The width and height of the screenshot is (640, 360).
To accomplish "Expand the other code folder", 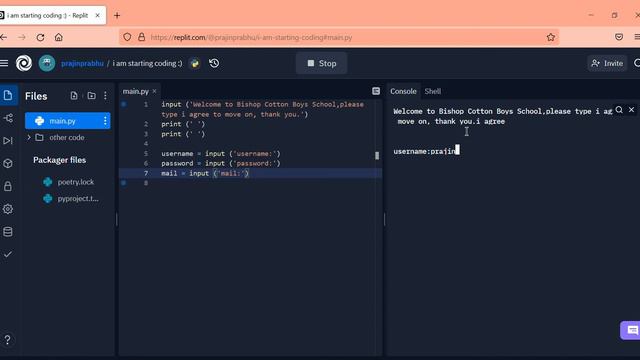I will point(29,138).
